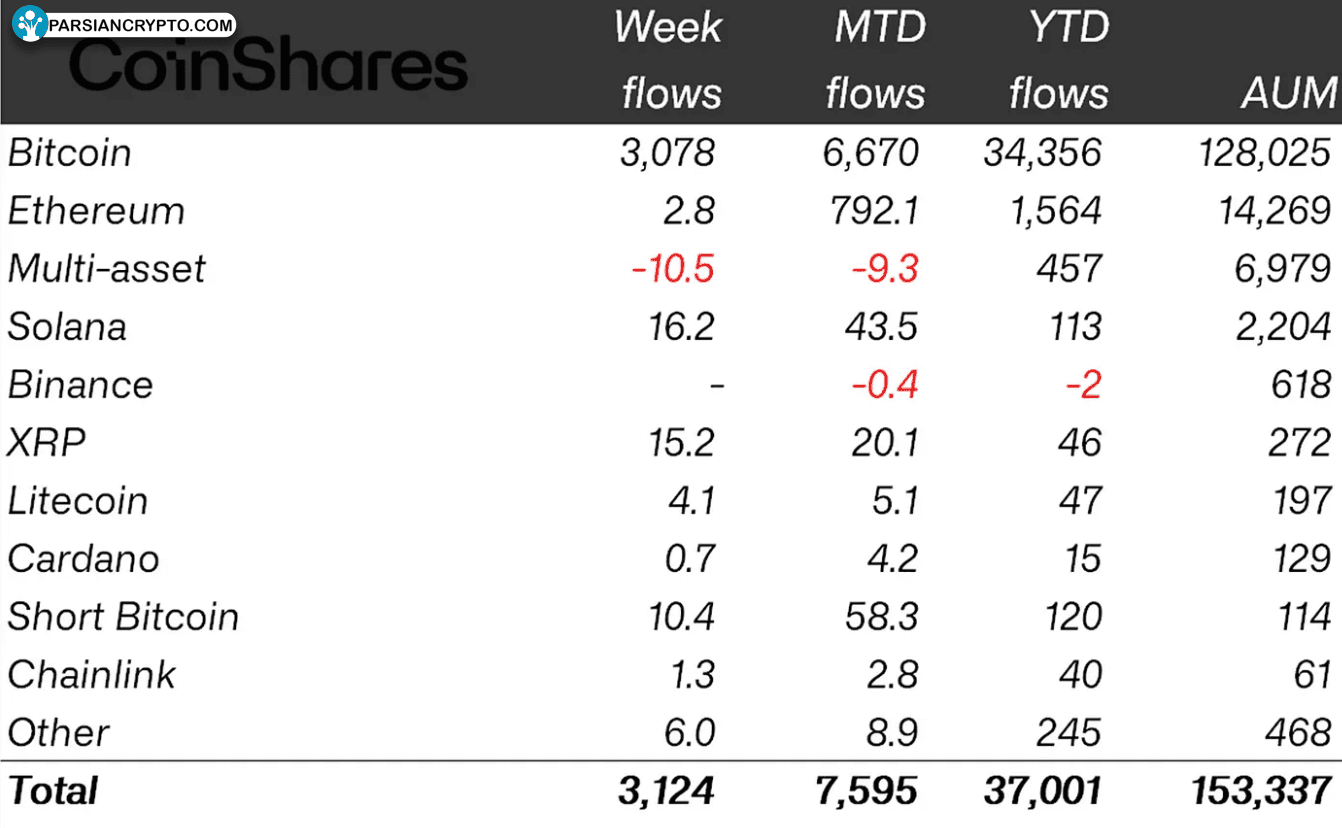Select the Week flows column header
1342x828 pixels.
[x=669, y=60]
